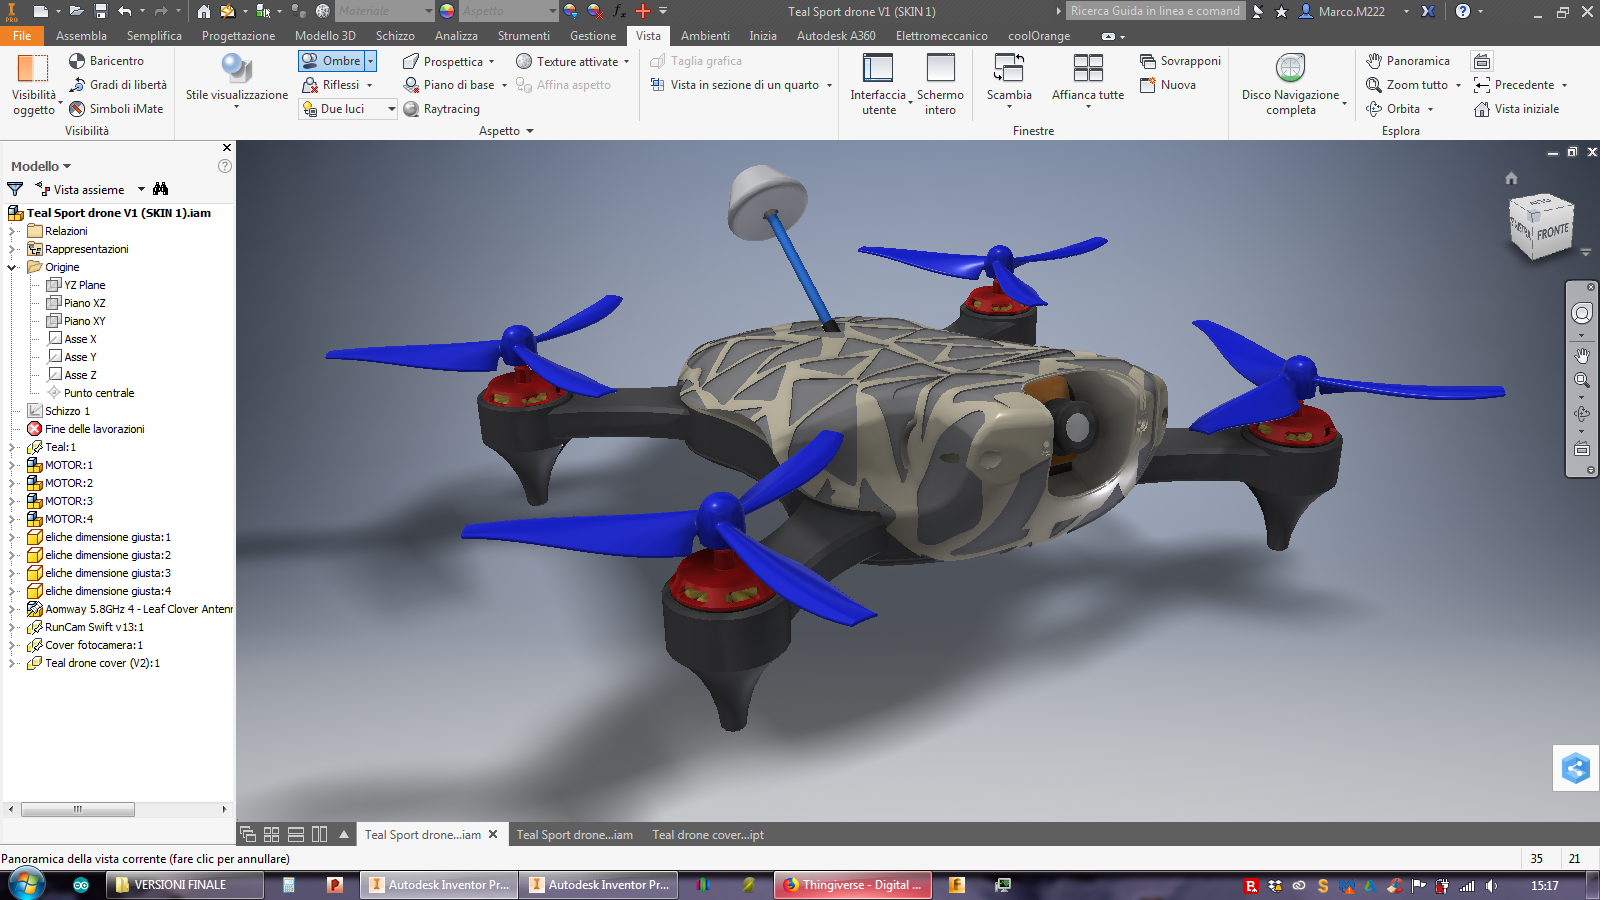Open Vista in sezione di un quarto
1600x900 pixels.
coord(741,85)
